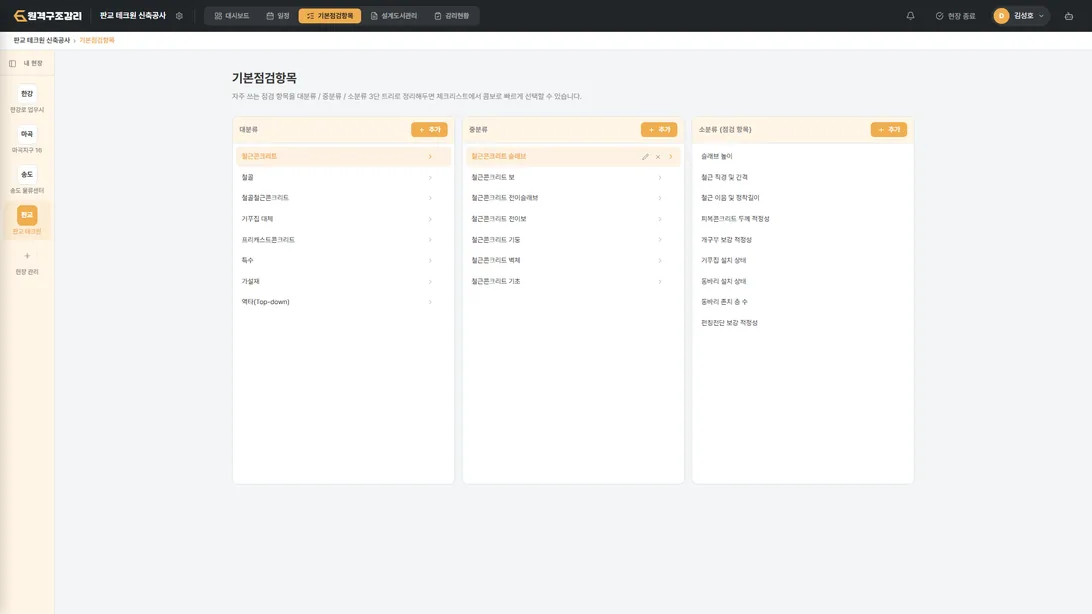The height and width of the screenshot is (614, 1092).
Task: Select the 철근콘크리트 벽체 row
Action: tap(573, 260)
